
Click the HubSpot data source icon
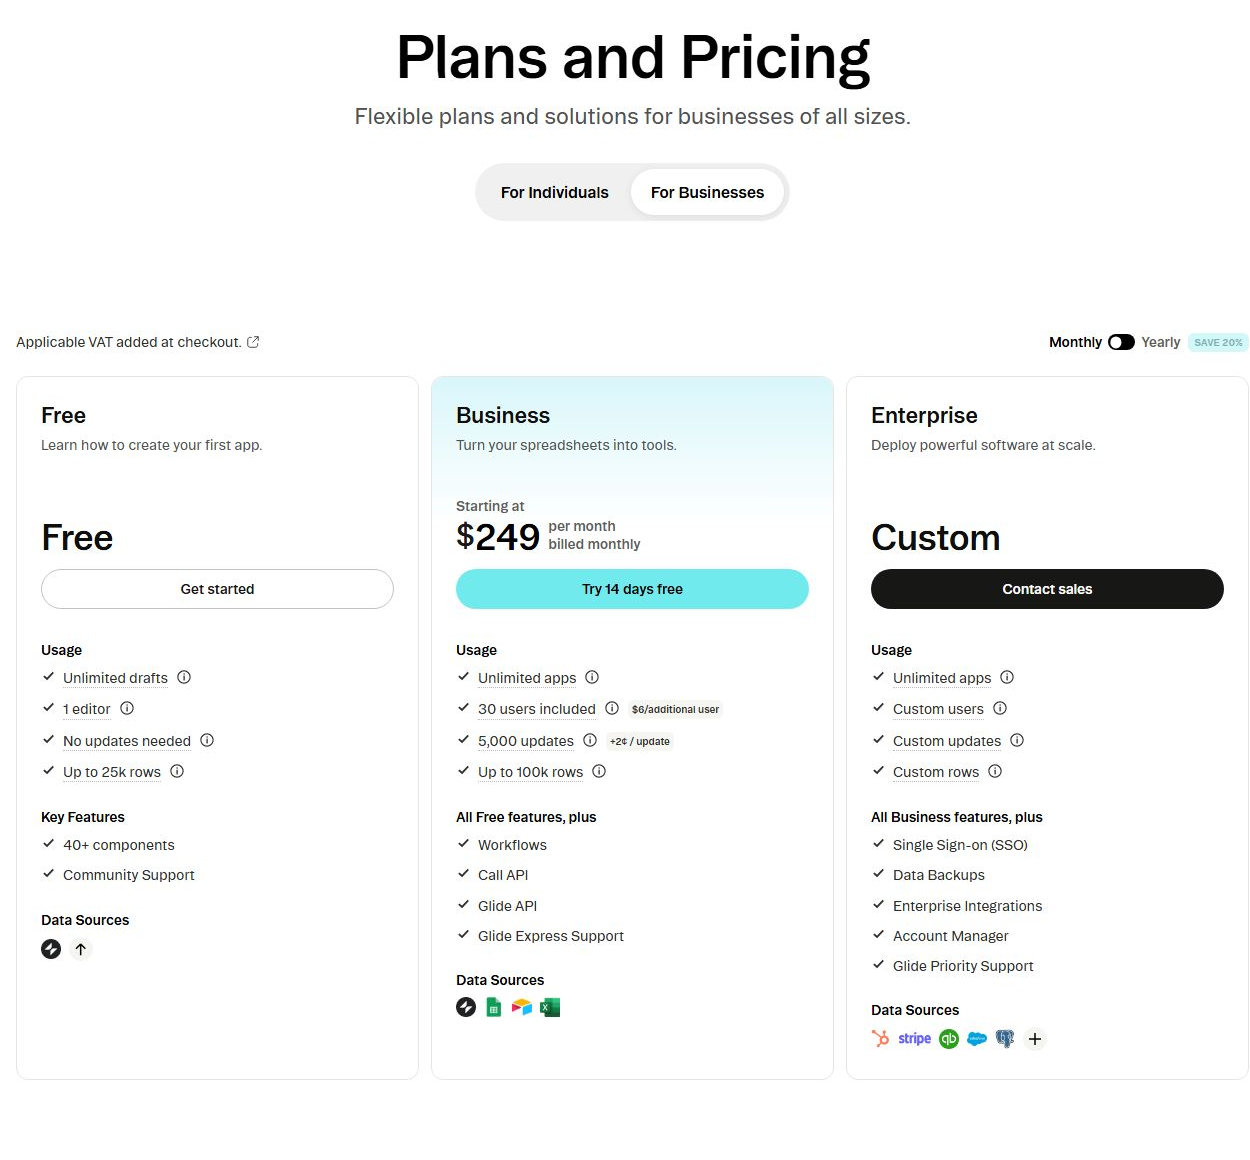coord(880,1039)
